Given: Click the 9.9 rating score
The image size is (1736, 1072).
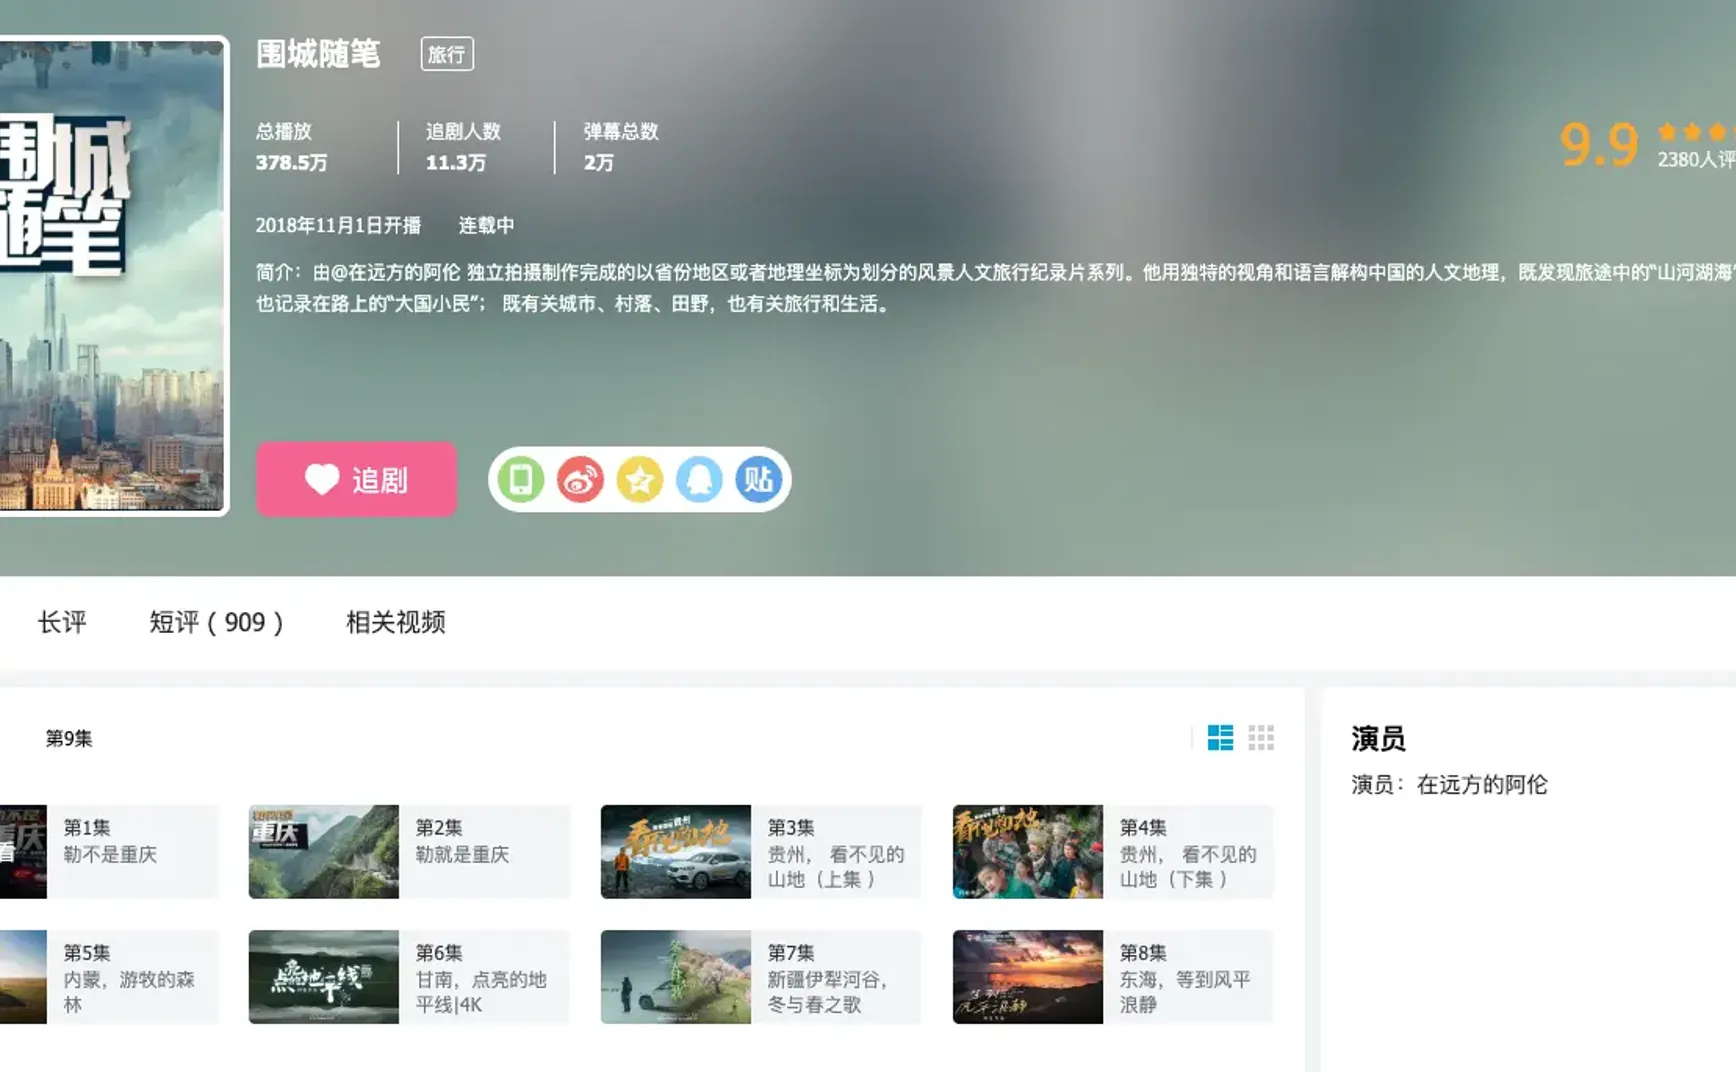Looking at the screenshot, I should point(1599,145).
